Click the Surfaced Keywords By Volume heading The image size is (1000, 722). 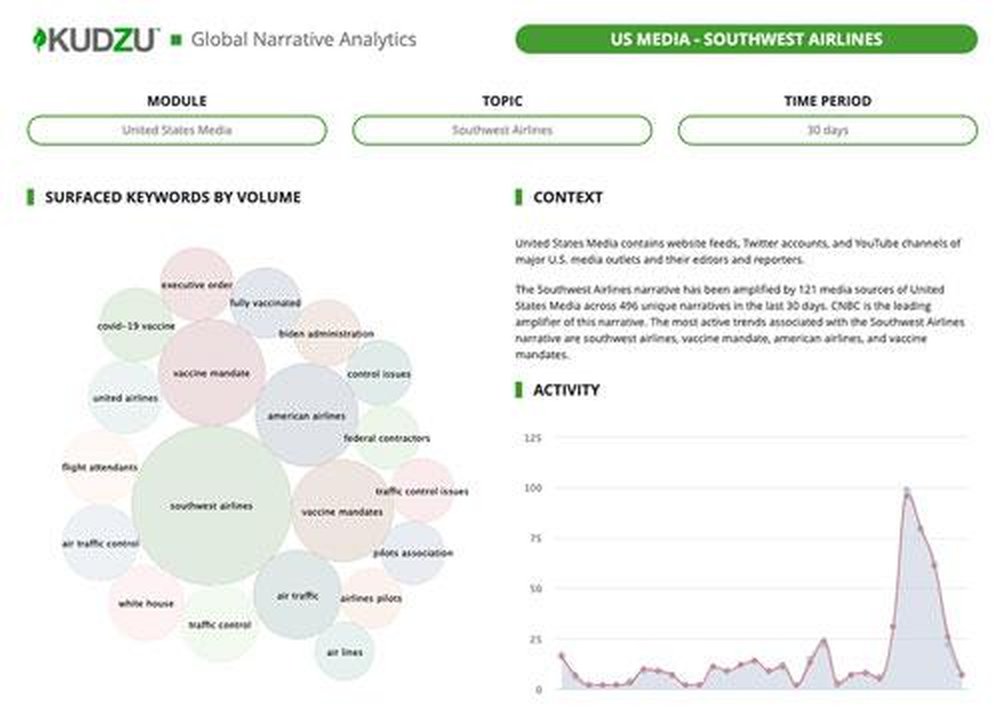[173, 197]
